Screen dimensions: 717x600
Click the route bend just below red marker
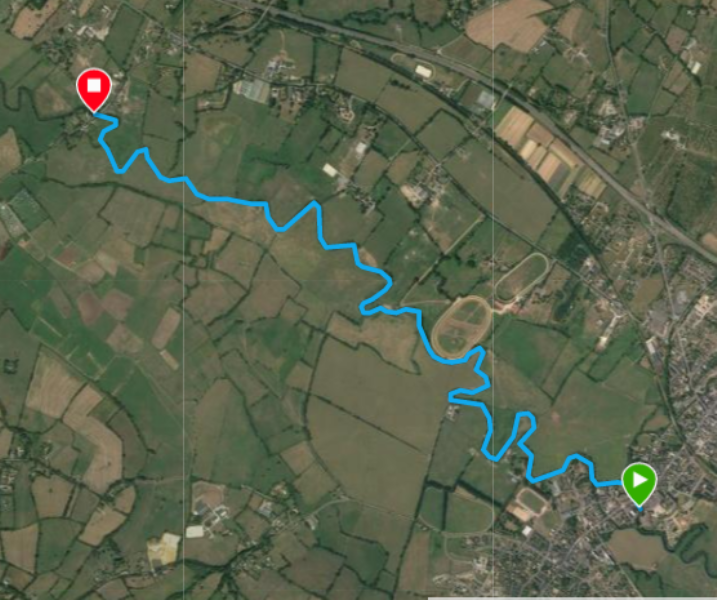(x=110, y=125)
